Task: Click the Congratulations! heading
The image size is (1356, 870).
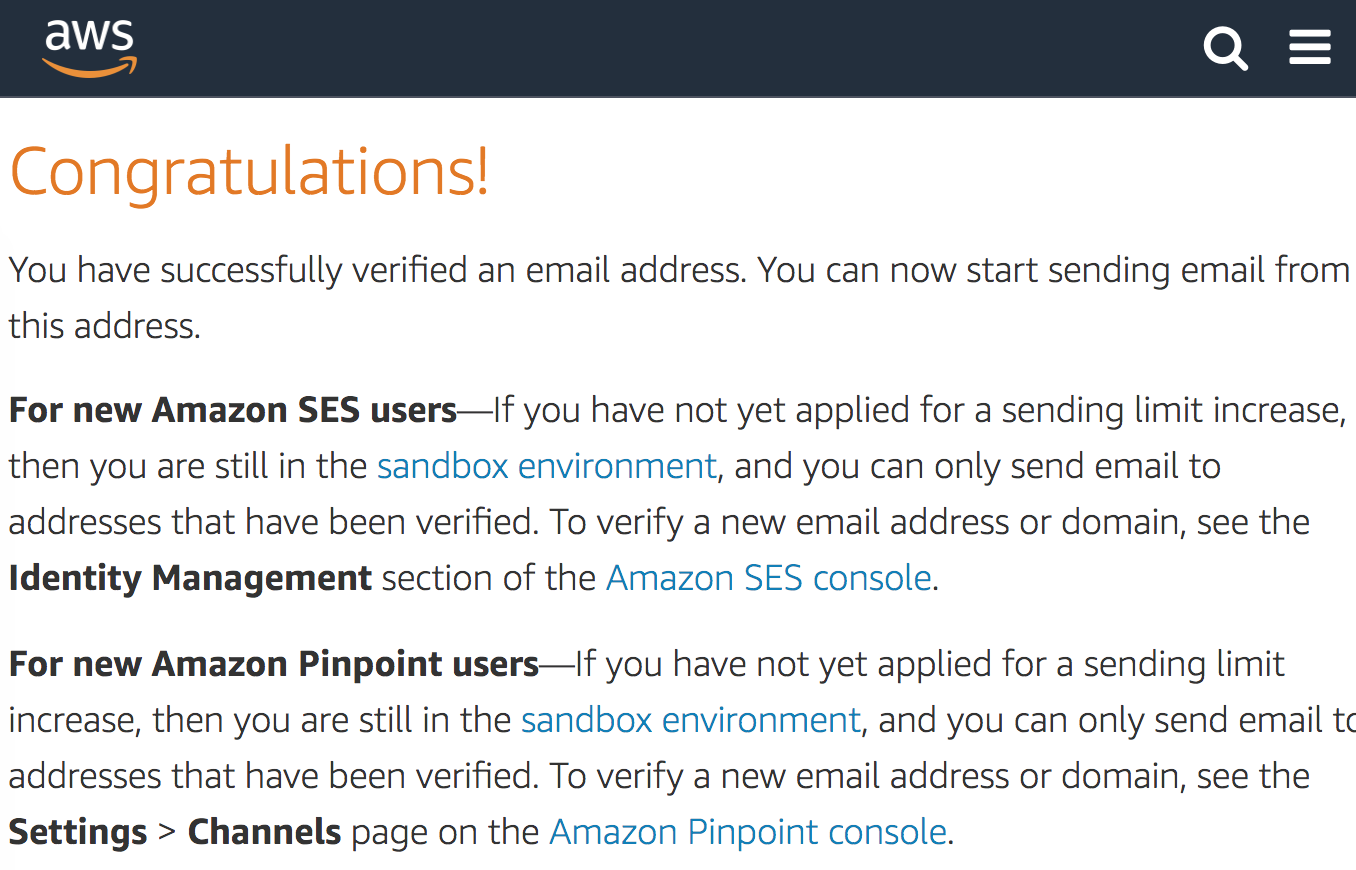Action: [249, 170]
